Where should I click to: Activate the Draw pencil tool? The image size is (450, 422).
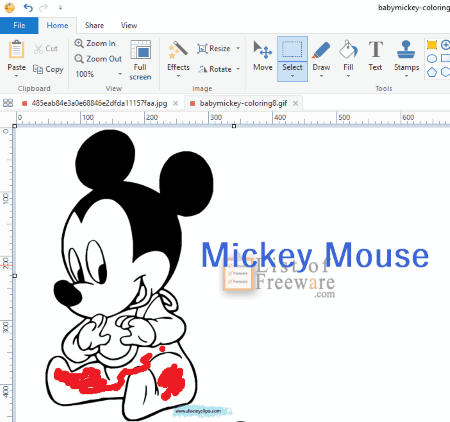click(x=321, y=58)
